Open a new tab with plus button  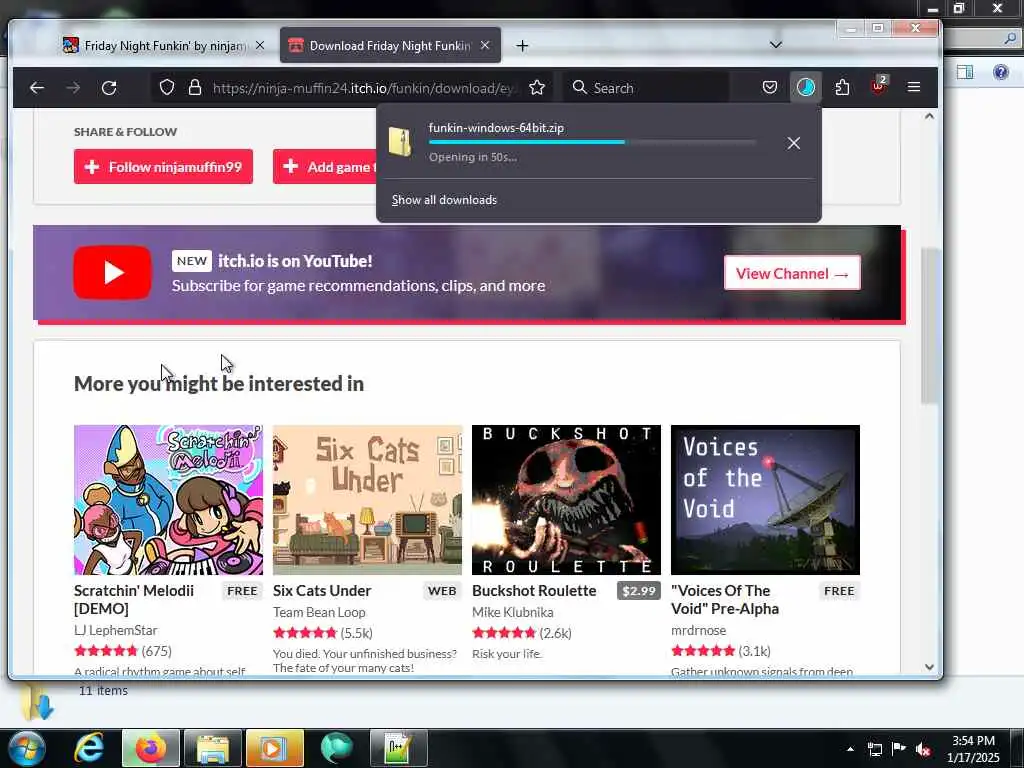click(x=522, y=46)
